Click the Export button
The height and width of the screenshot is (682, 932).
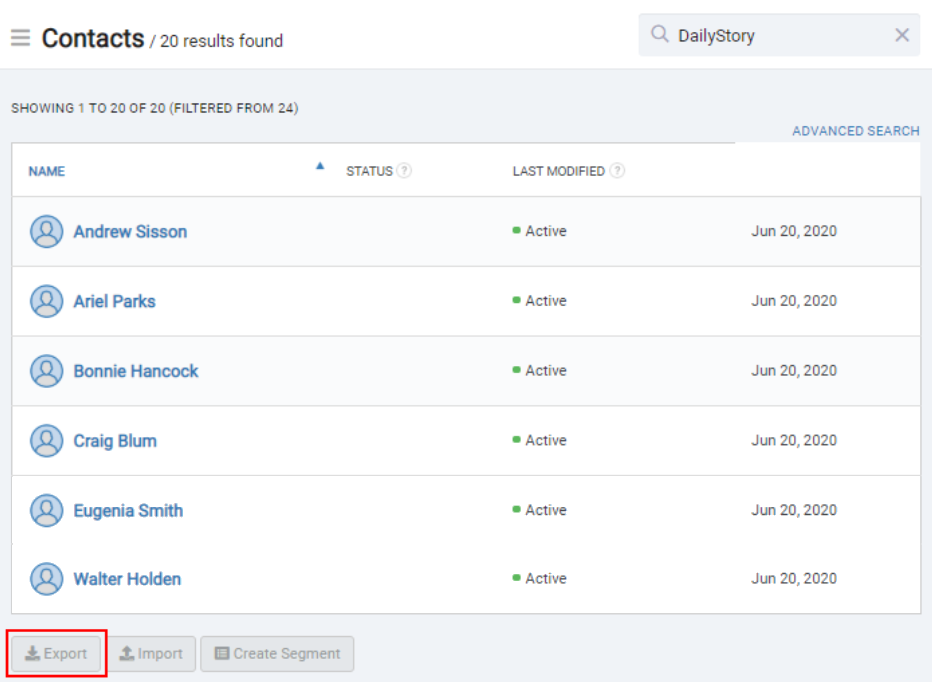coord(56,653)
